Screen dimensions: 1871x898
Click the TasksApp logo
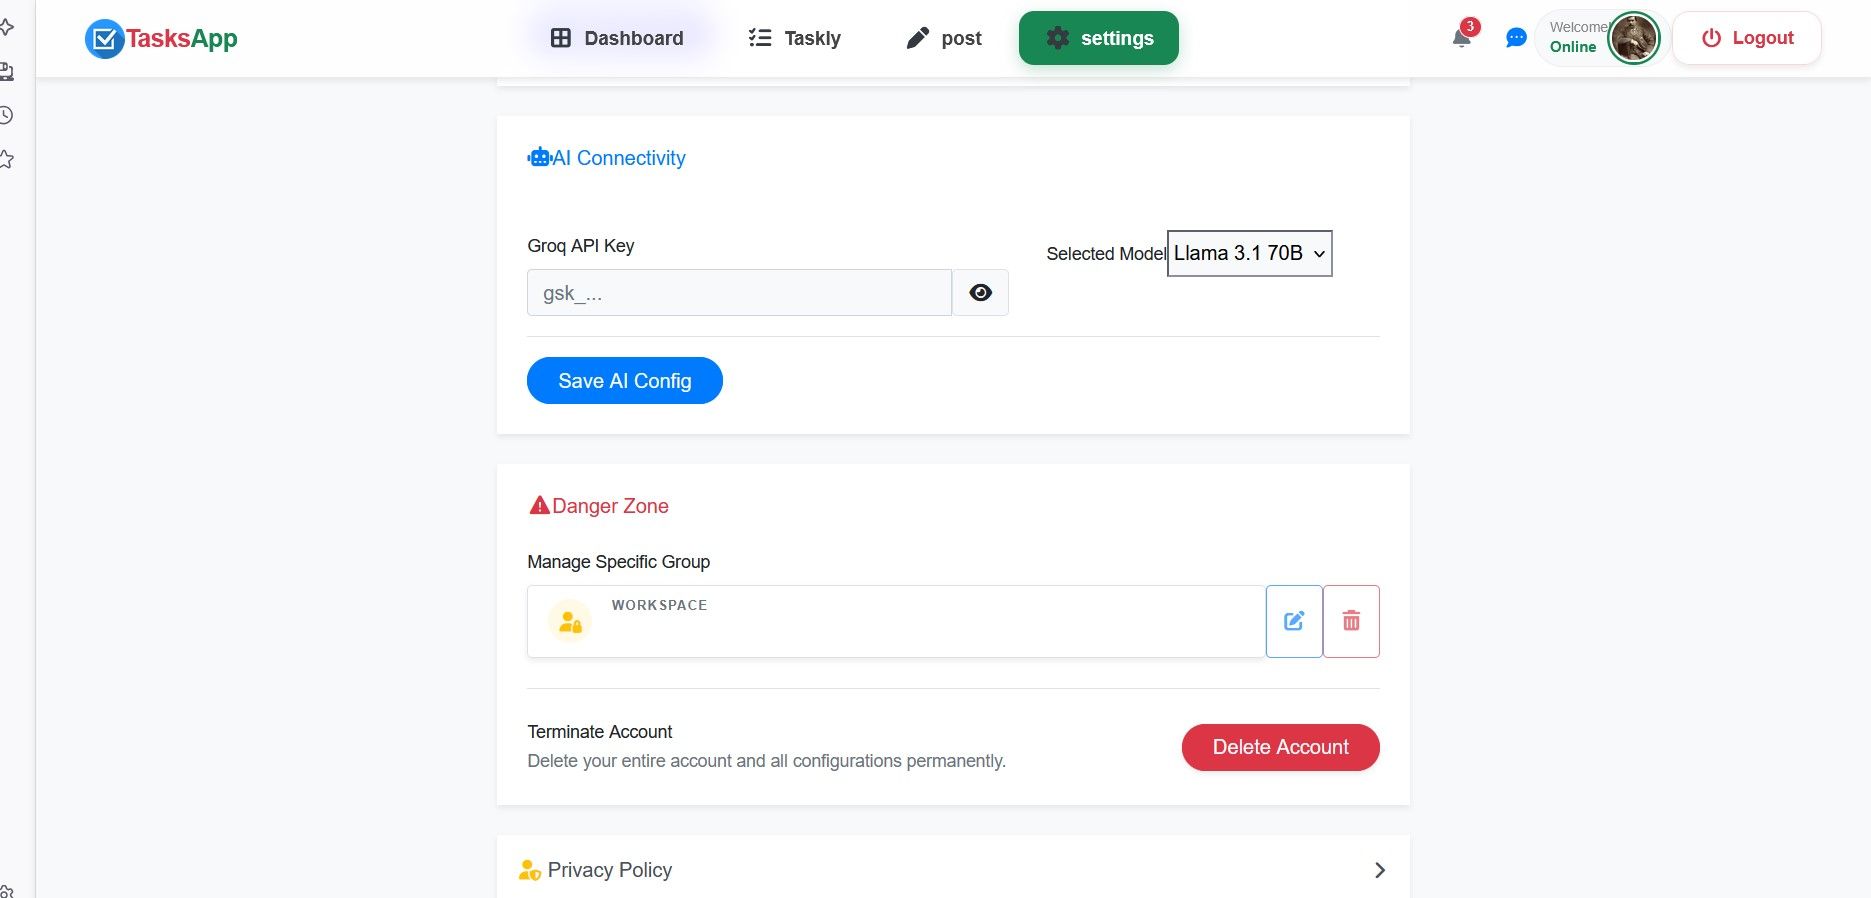(162, 39)
